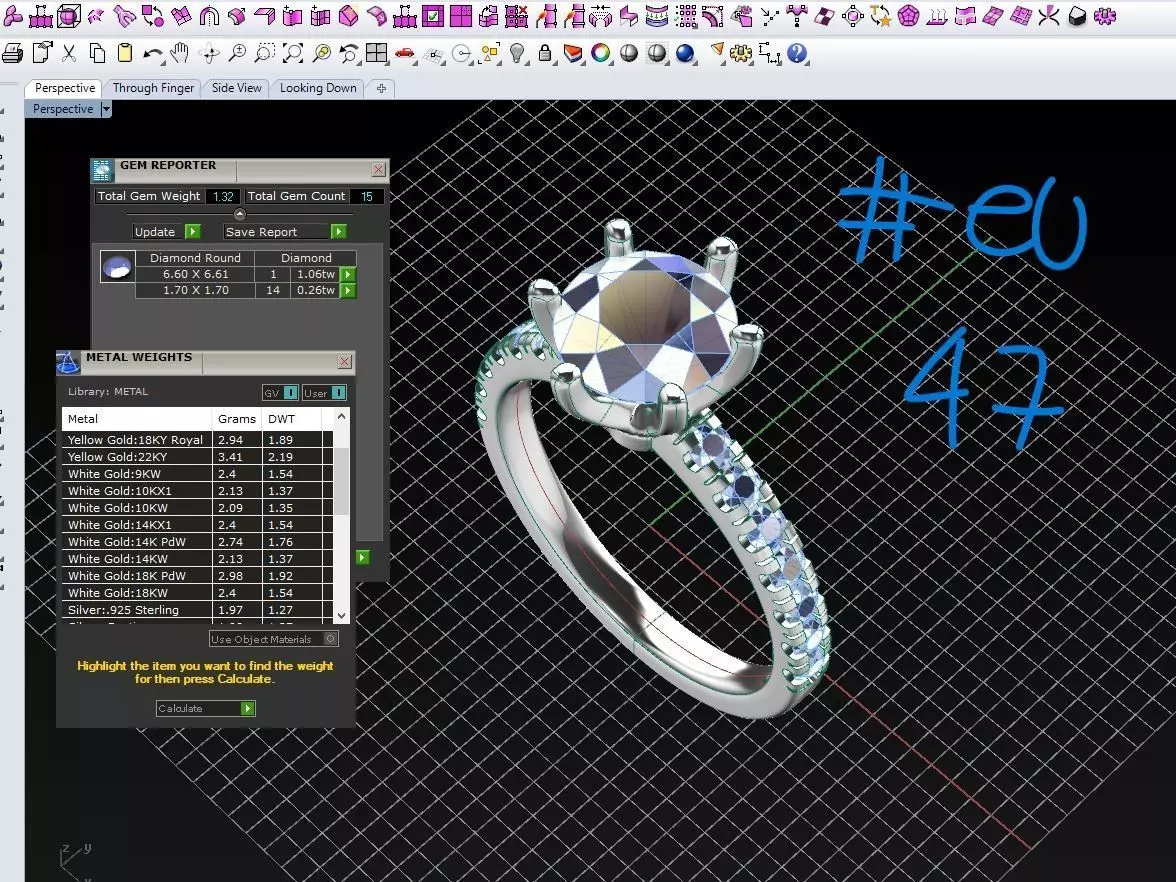The height and width of the screenshot is (882, 1176).
Task: Switch to Looking Down tab
Action: 318,88
